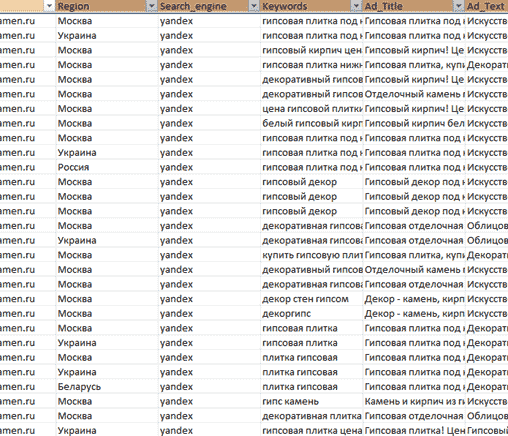The width and height of the screenshot is (508, 436).
Task: Open the Search_engine column filter dropdown
Action: [254, 6]
